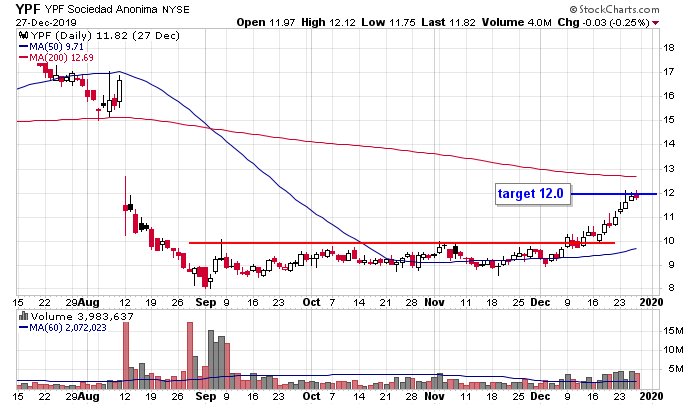Click the 'Sep' label on price axis
This screenshot has width=700, height=405.
[x=206, y=302]
